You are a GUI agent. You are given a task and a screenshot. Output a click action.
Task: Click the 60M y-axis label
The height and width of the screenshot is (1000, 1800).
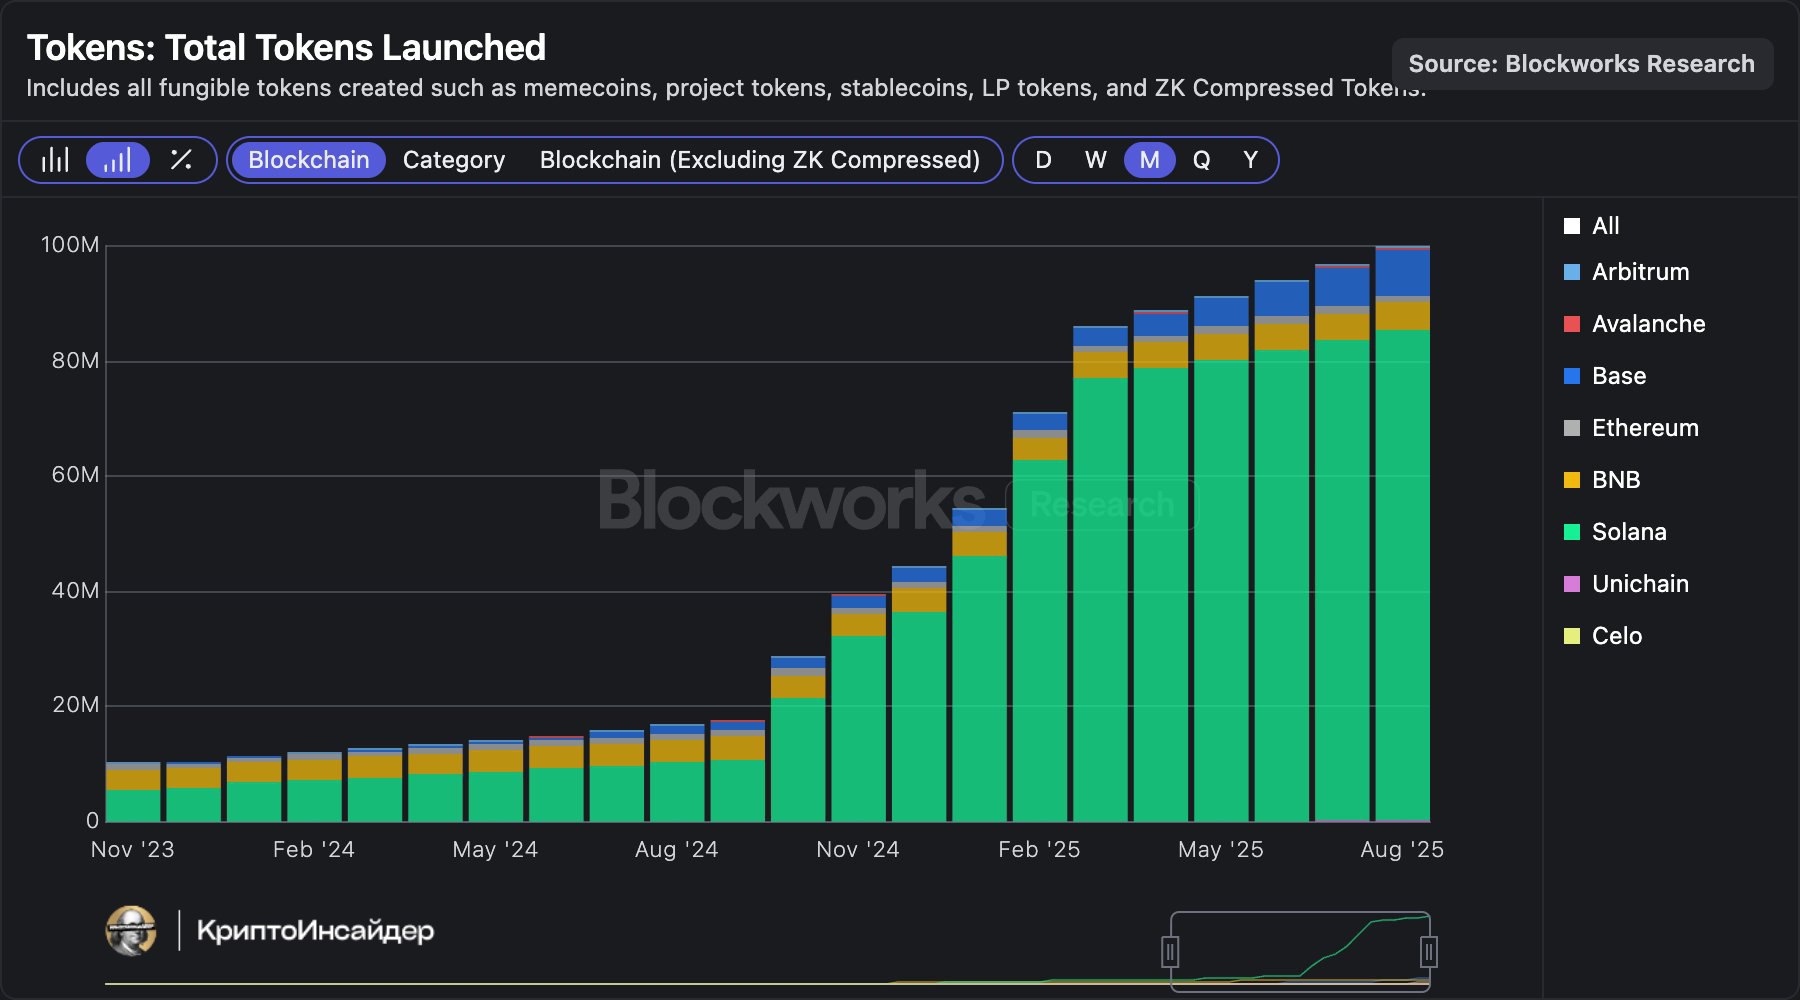coord(75,475)
